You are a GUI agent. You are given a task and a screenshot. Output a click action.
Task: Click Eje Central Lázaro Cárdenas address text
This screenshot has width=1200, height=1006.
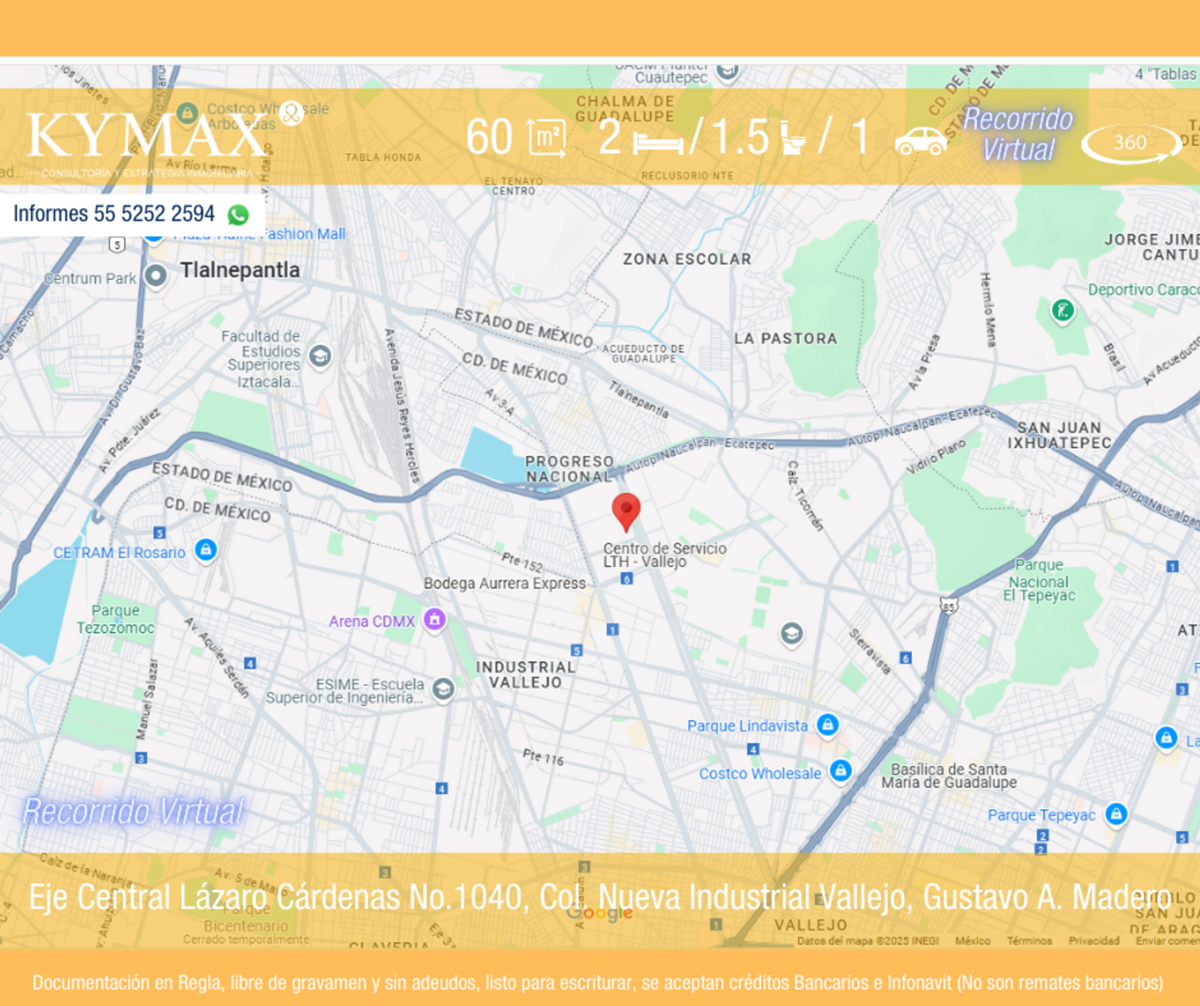pyautogui.click(x=600, y=897)
